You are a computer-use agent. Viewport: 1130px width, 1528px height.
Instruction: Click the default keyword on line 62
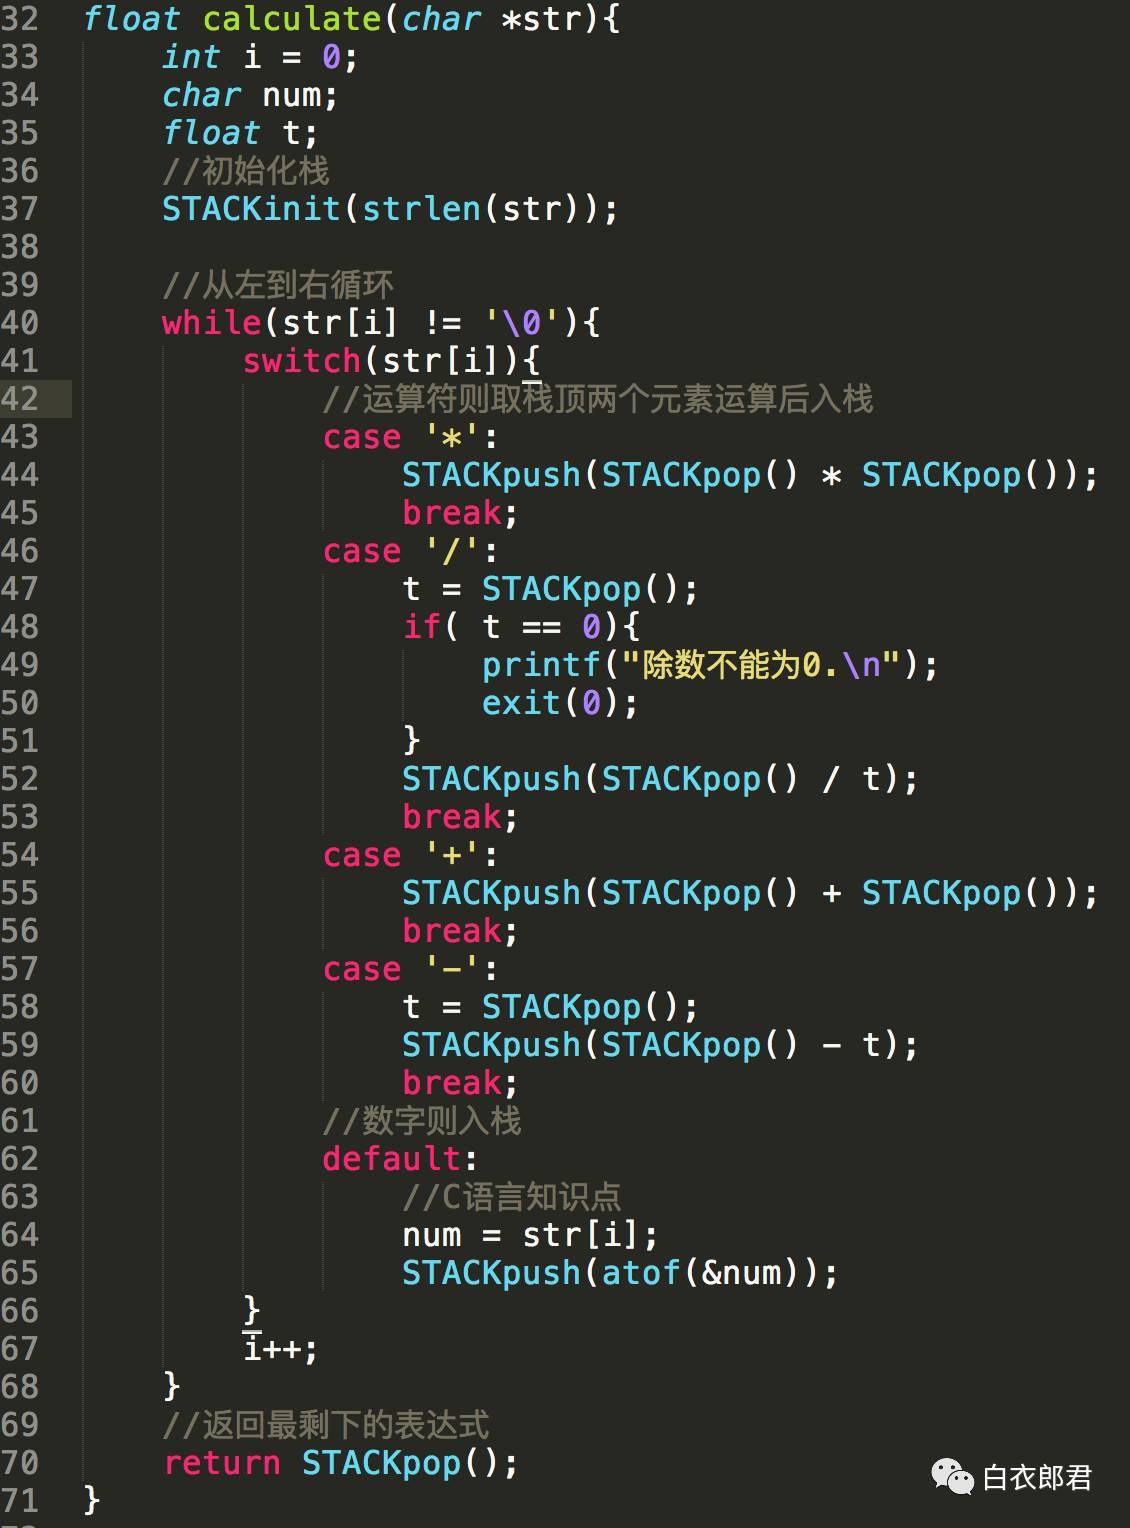[x=391, y=1159]
